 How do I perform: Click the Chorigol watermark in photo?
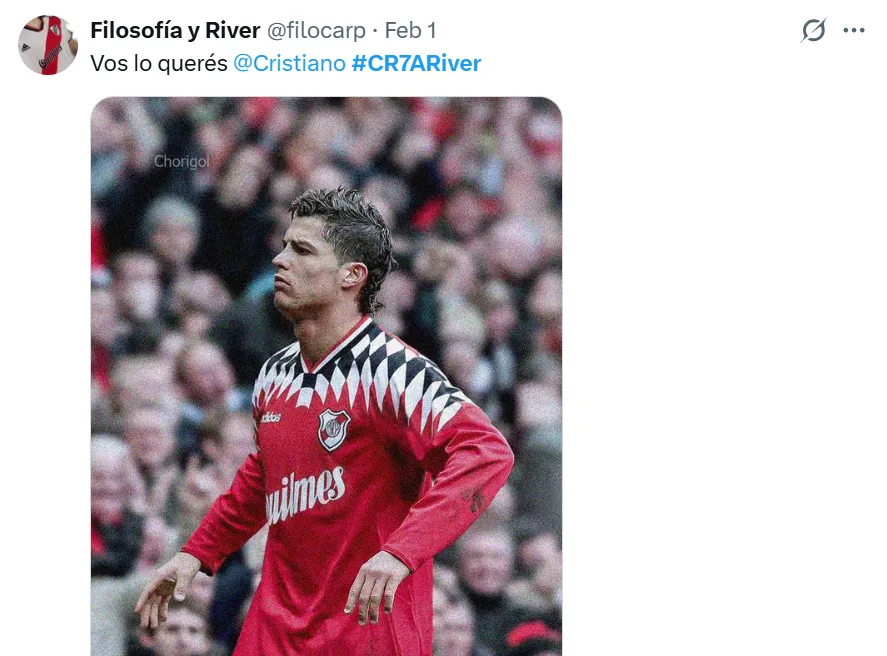click(x=182, y=162)
